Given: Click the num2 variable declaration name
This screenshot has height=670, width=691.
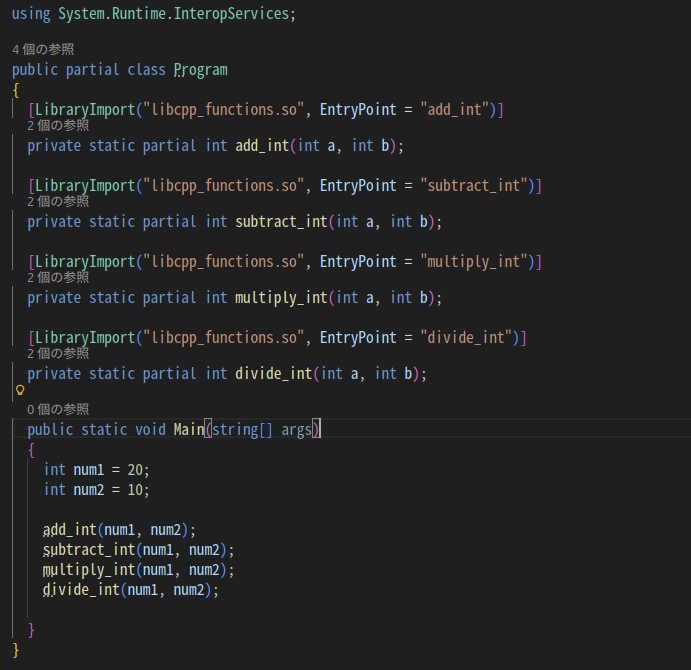Looking at the screenshot, I should point(89,490).
